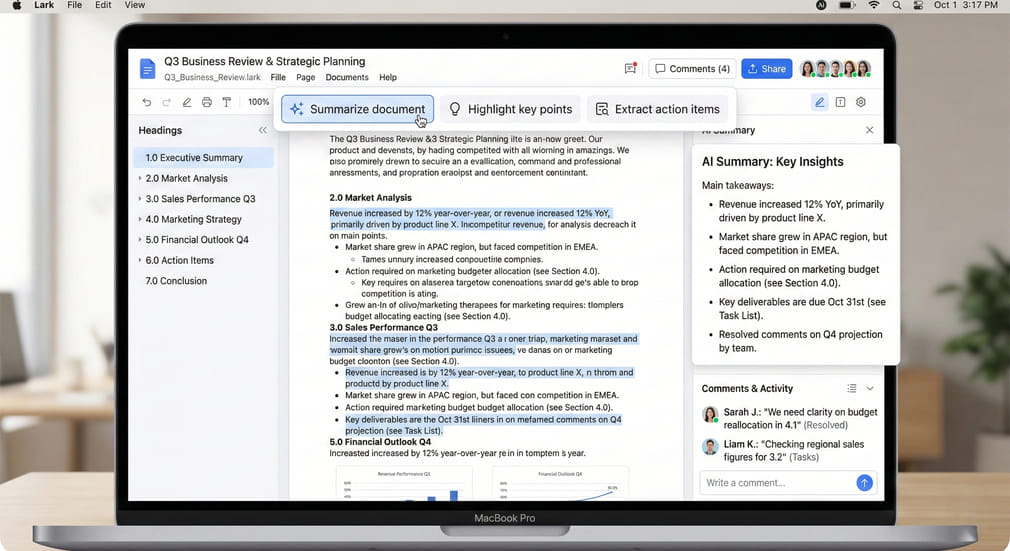Open the 100% zoom level dropdown
This screenshot has width=1010, height=551.
tap(258, 102)
